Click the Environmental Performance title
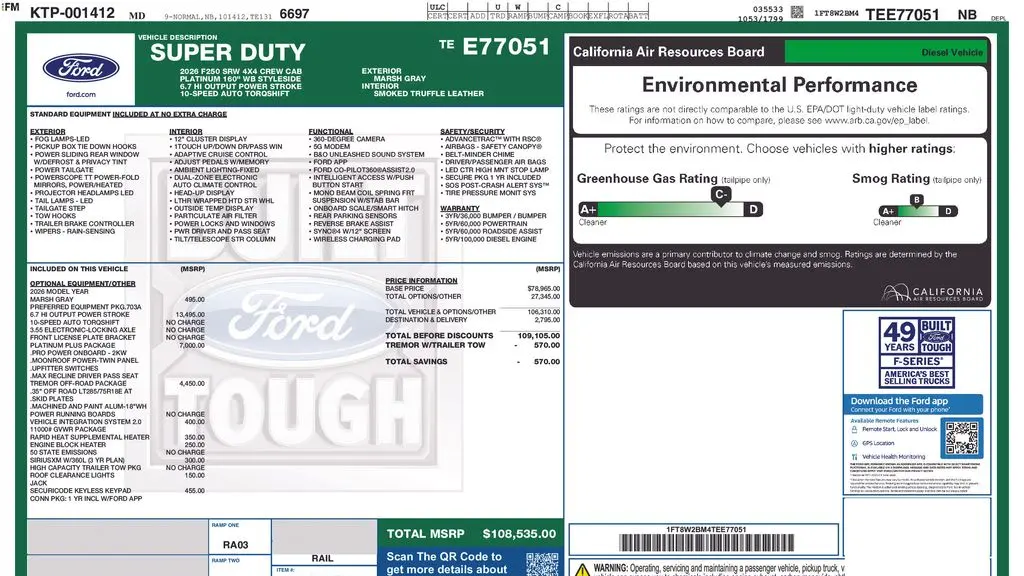 tap(779, 85)
